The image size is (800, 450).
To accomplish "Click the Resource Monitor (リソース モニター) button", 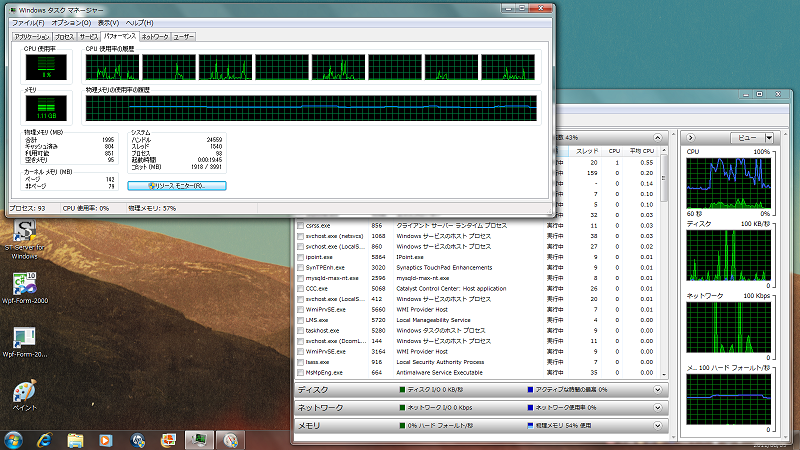I will (177, 186).
